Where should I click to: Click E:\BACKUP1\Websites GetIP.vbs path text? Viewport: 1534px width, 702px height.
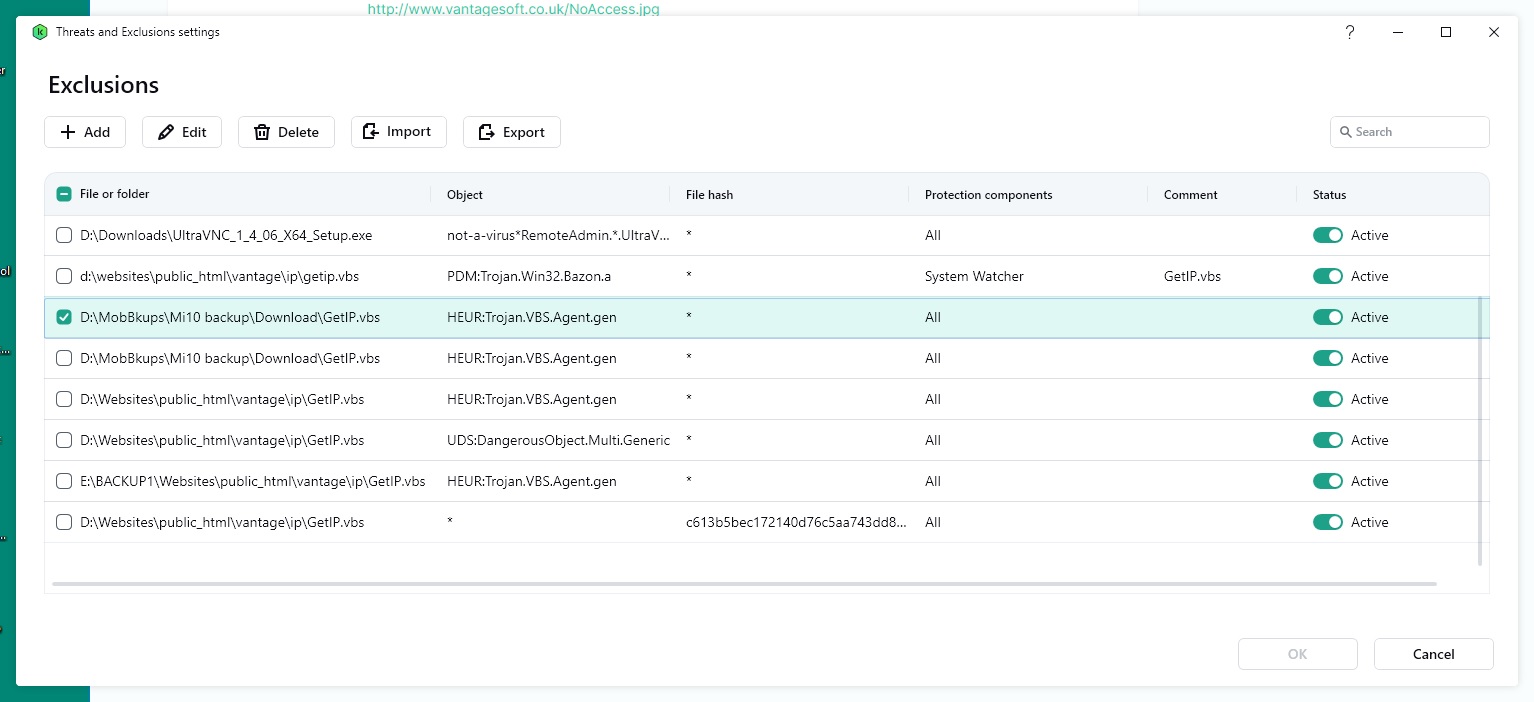click(x=252, y=481)
